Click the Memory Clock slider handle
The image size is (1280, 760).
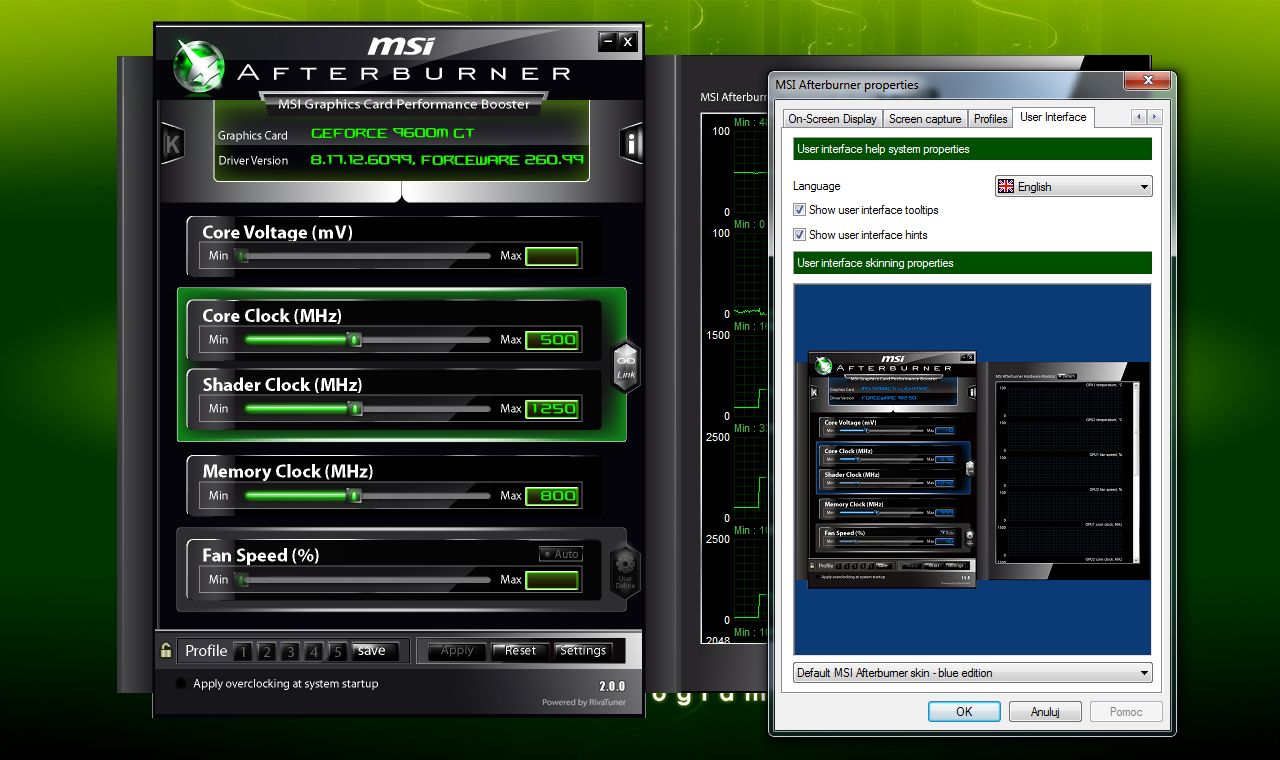pyautogui.click(x=354, y=496)
